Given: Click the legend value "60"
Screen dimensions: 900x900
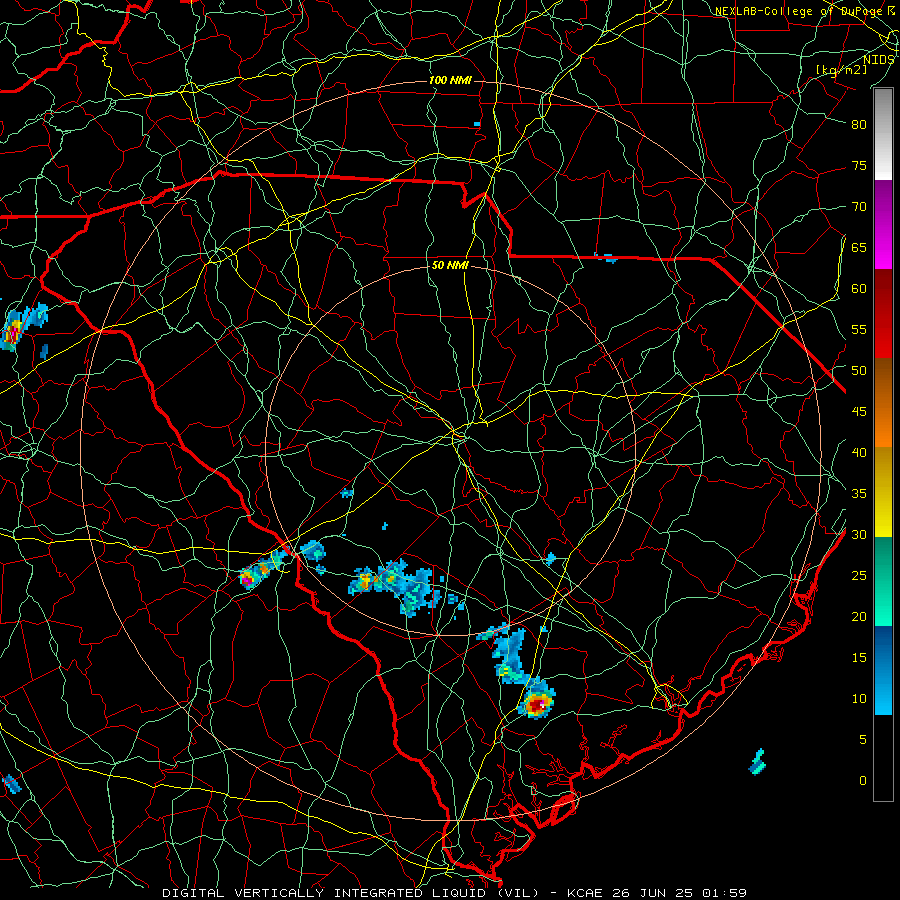Looking at the screenshot, I should tap(859, 289).
